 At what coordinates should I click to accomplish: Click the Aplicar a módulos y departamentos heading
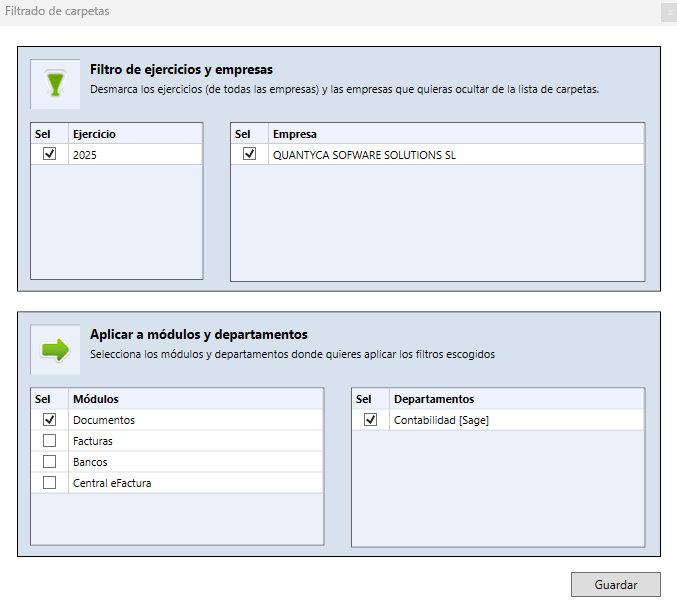(199, 335)
